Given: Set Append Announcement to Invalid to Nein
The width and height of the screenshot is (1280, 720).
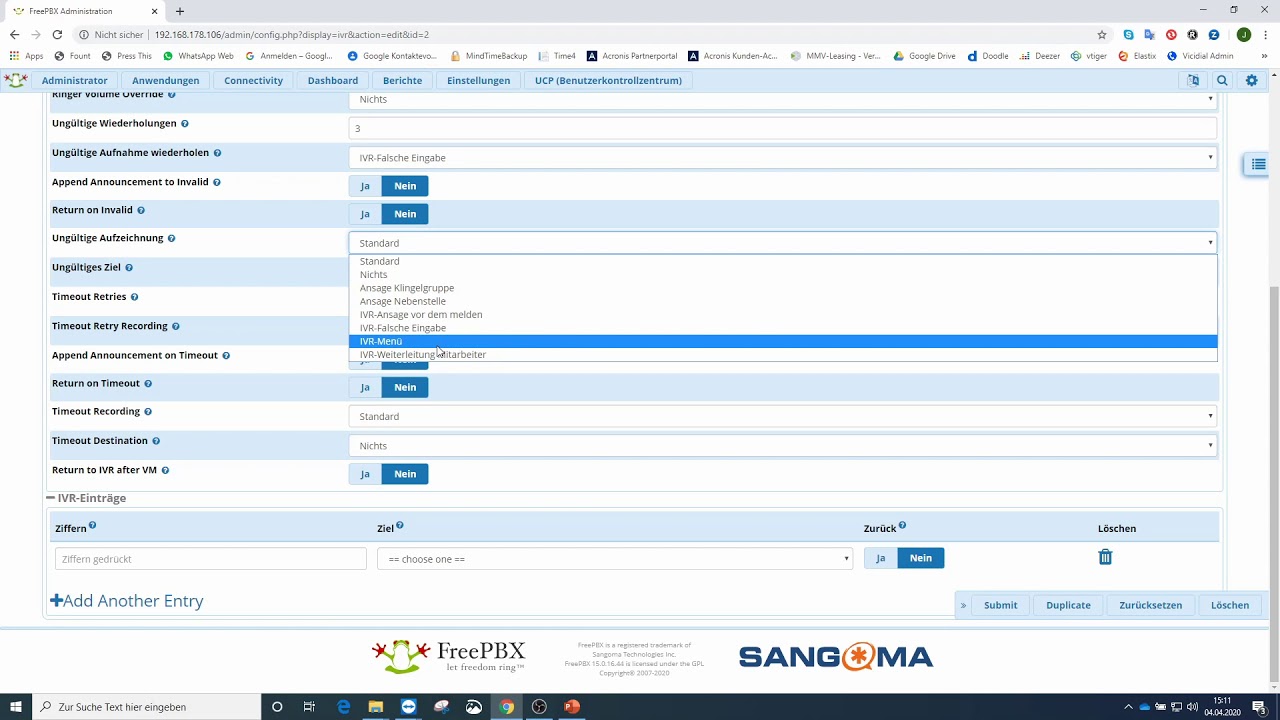Looking at the screenshot, I should coord(405,186).
